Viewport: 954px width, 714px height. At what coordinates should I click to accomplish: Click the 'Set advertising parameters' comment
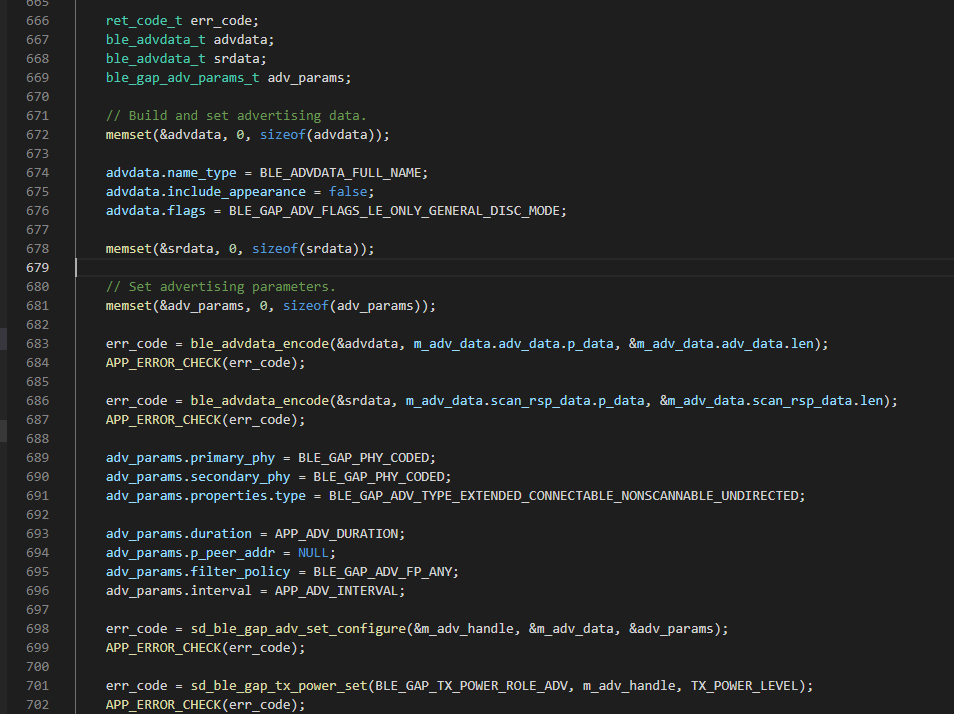pyautogui.click(x=220, y=287)
